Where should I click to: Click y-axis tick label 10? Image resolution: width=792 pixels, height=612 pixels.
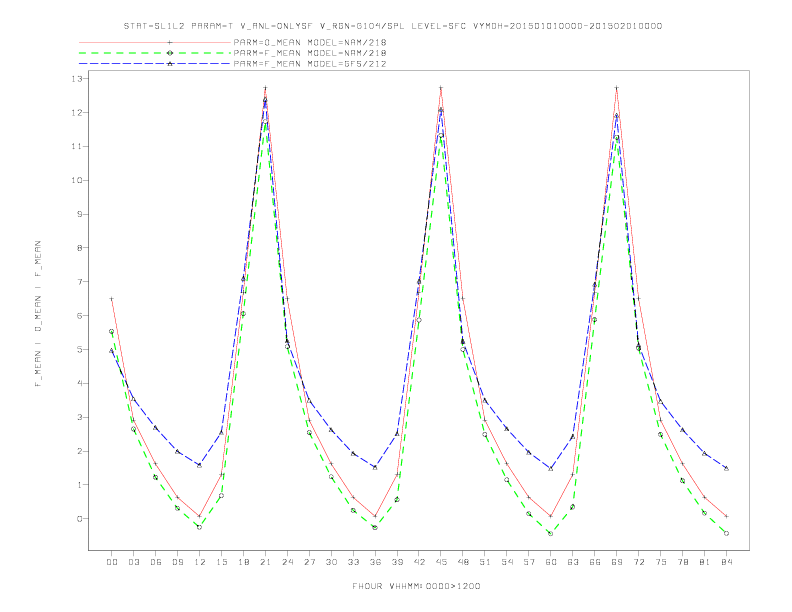(x=77, y=180)
